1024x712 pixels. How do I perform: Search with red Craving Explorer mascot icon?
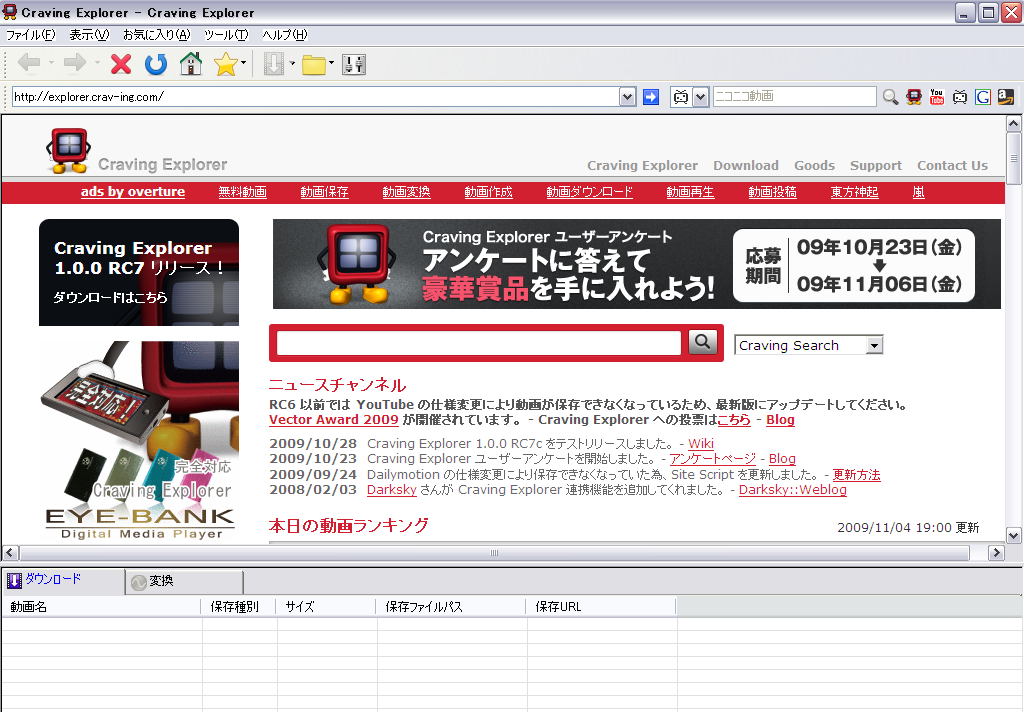[x=914, y=97]
